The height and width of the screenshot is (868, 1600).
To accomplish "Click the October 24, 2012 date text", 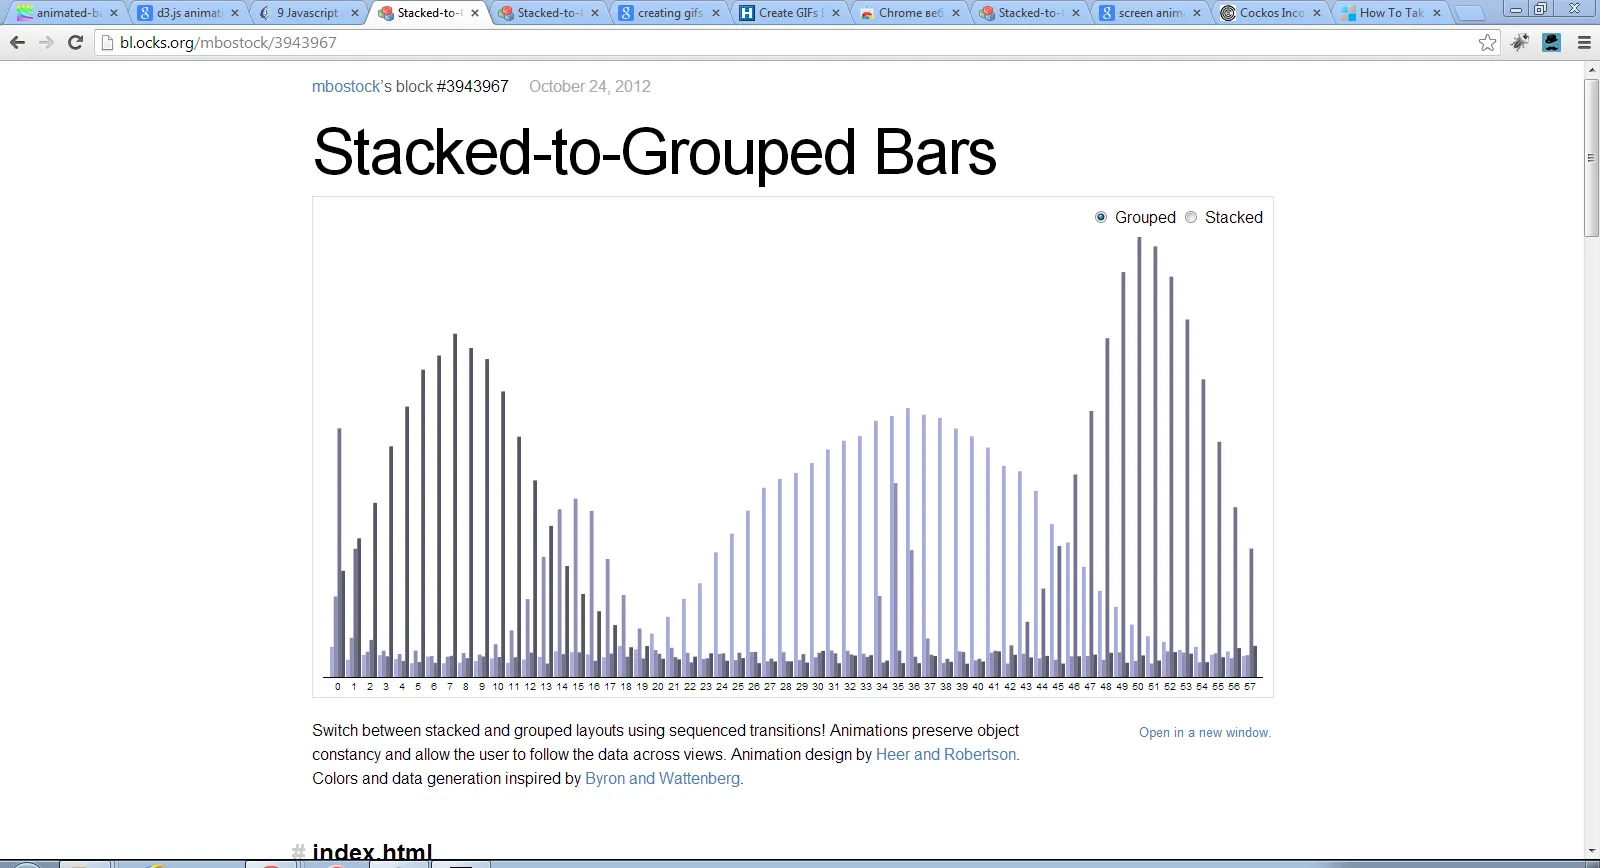I will coord(590,86).
